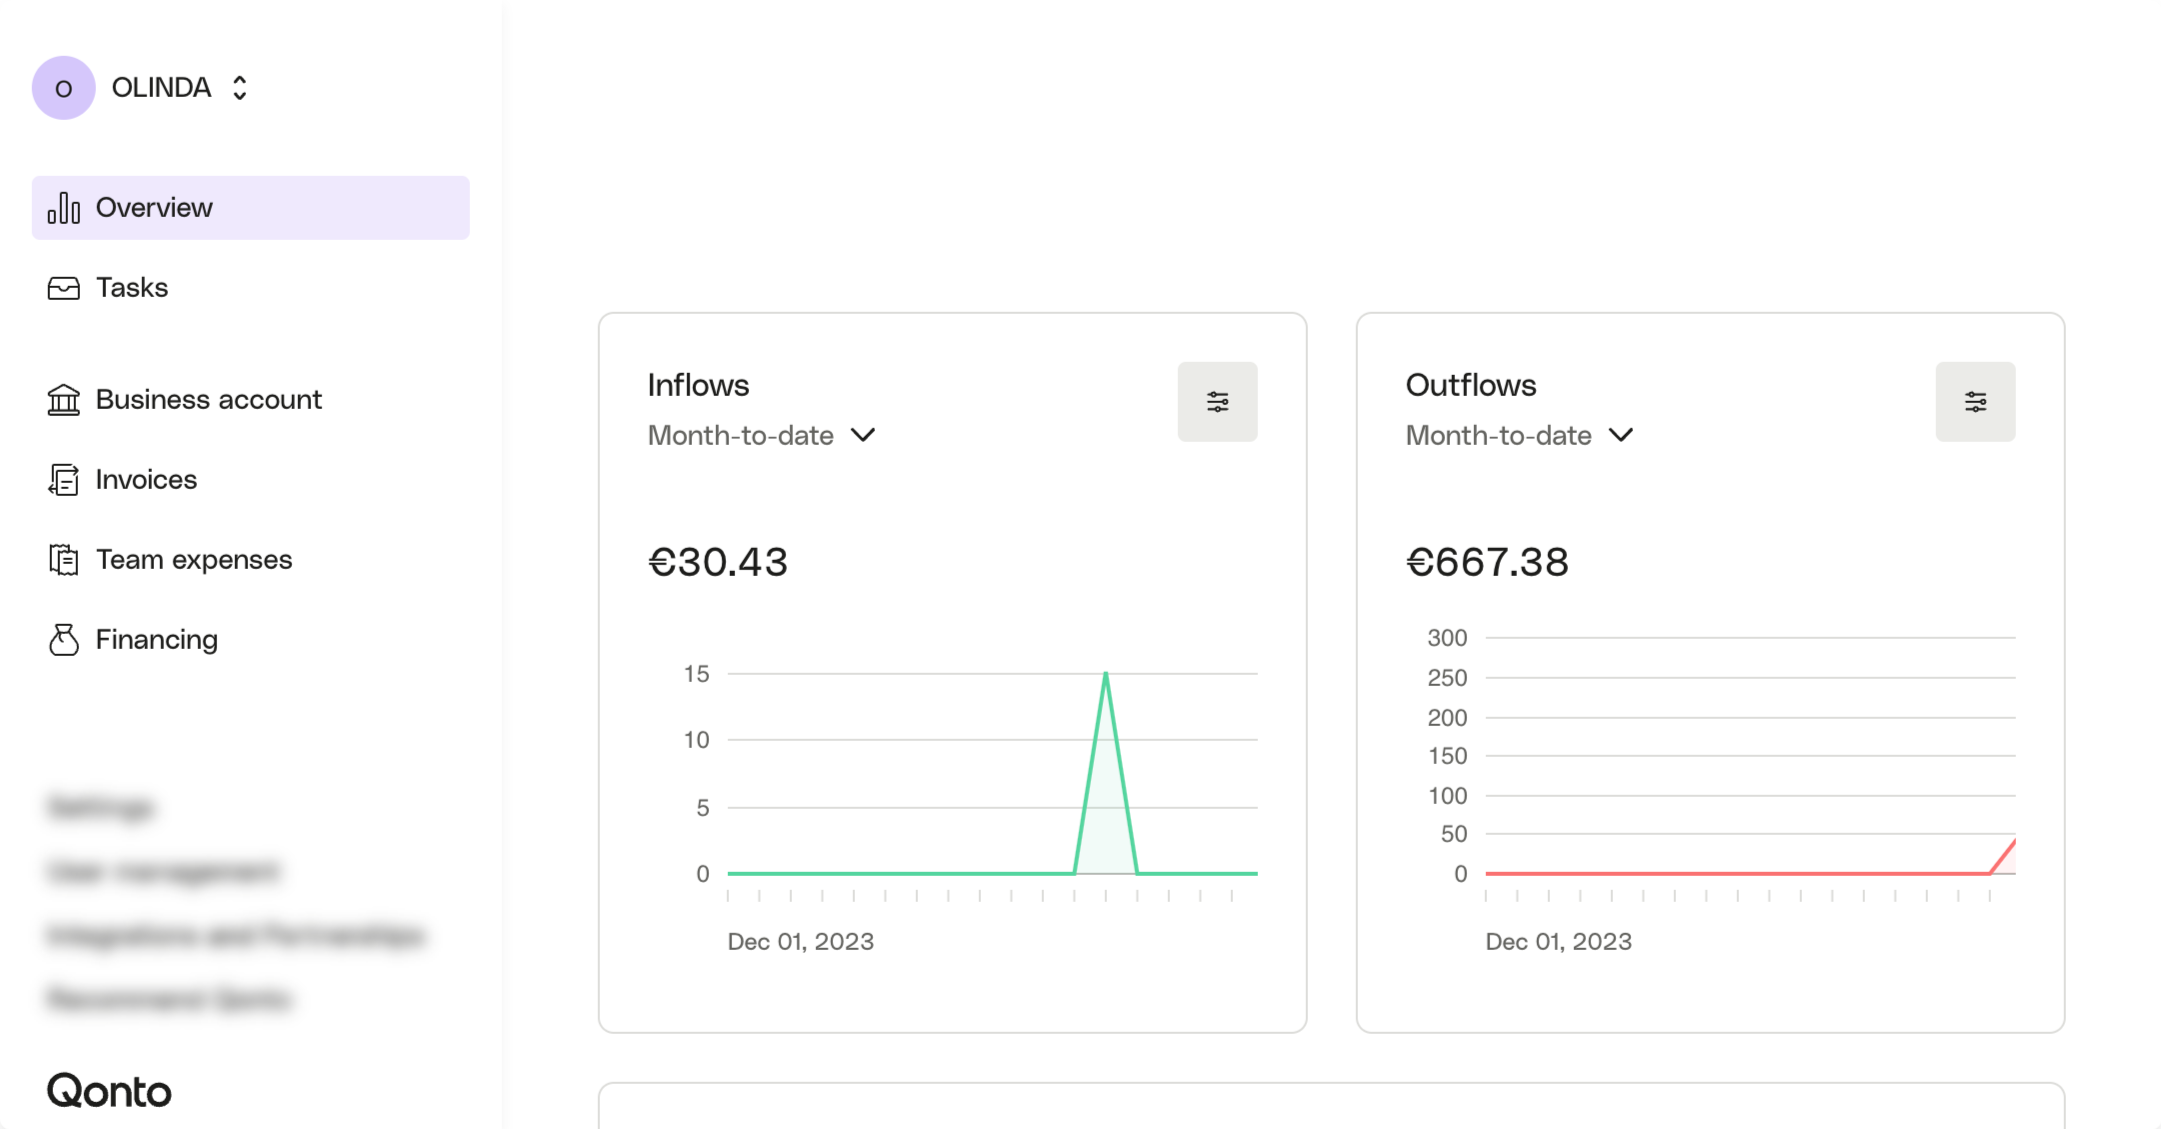Select Team expenses in sidebar
Screen dimensions: 2161x1129
click(x=194, y=560)
